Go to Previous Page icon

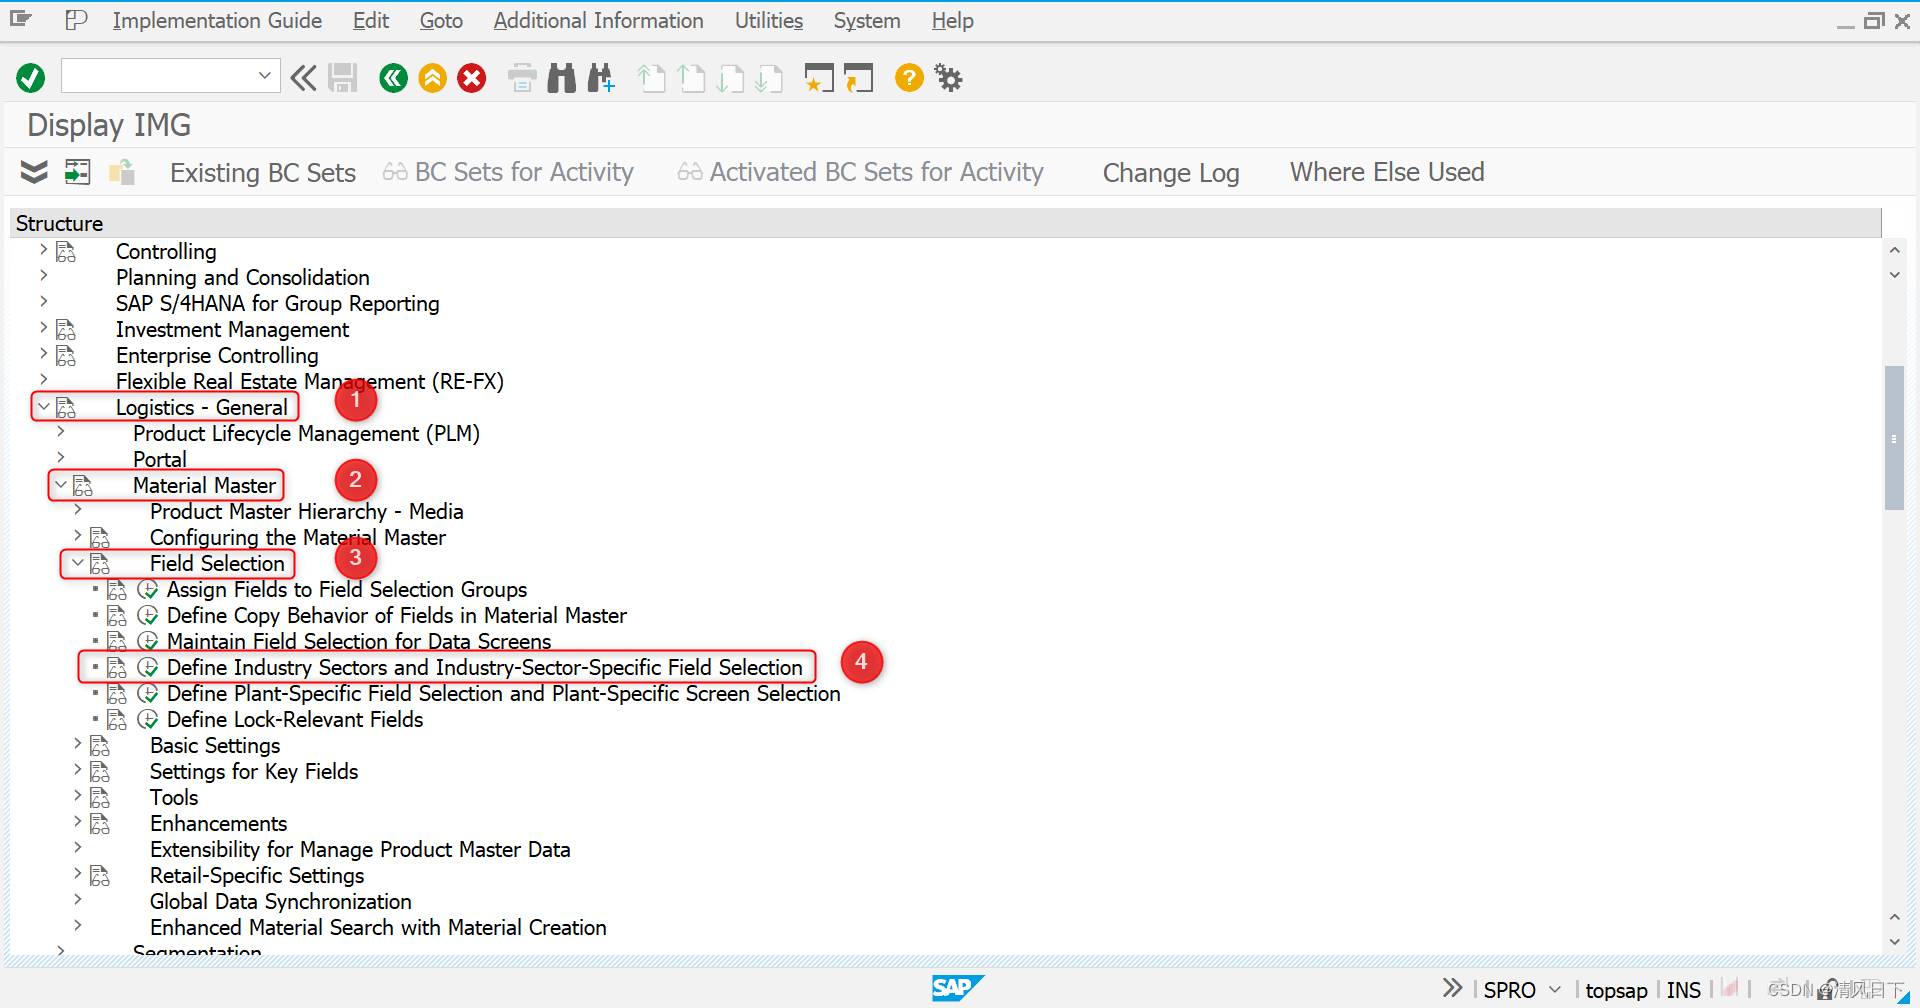click(x=691, y=78)
